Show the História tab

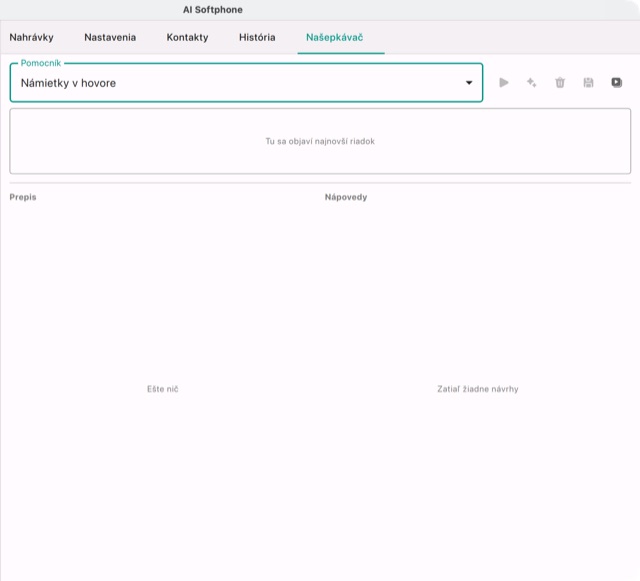(x=257, y=37)
